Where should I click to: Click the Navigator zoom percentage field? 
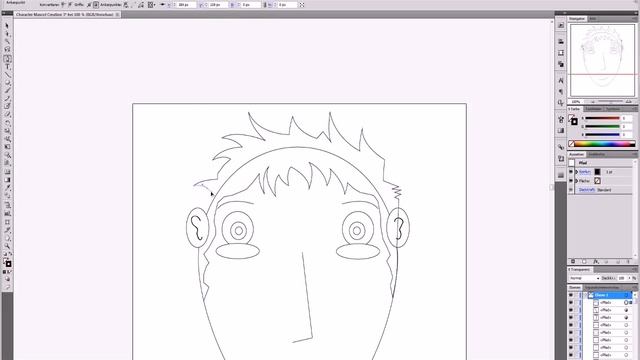point(576,102)
